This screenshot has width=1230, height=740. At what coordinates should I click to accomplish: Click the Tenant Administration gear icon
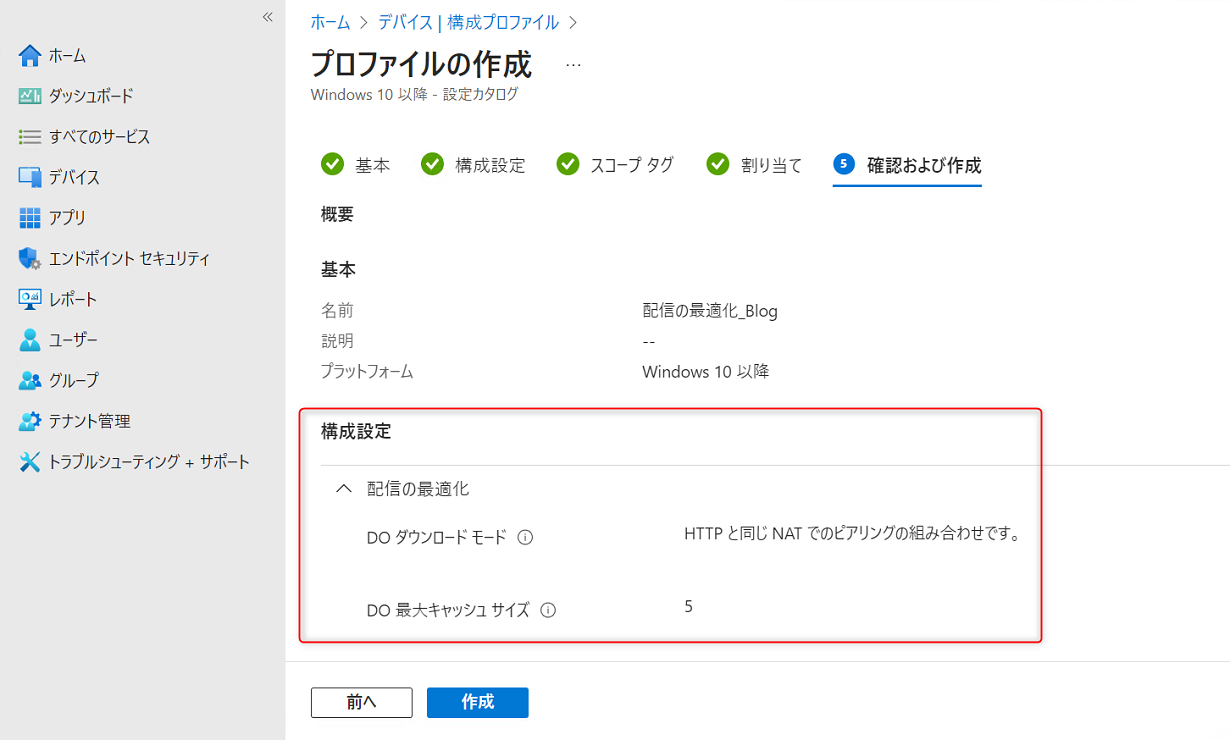[x=30, y=421]
